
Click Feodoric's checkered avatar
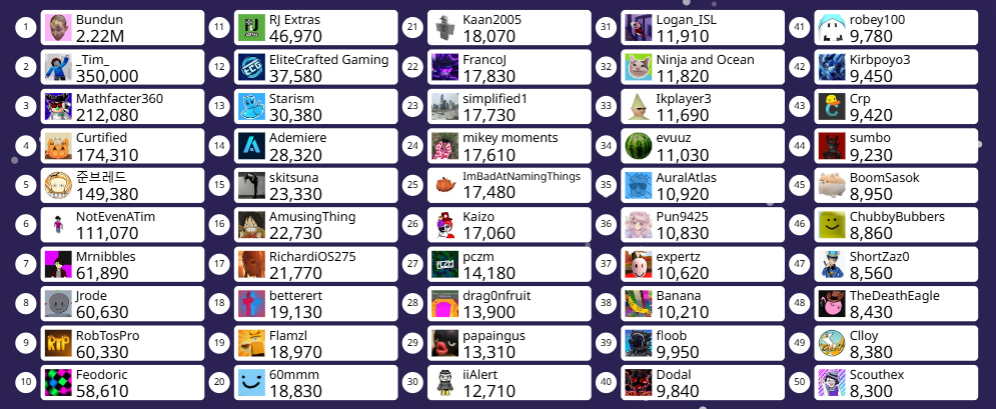[x=58, y=382]
